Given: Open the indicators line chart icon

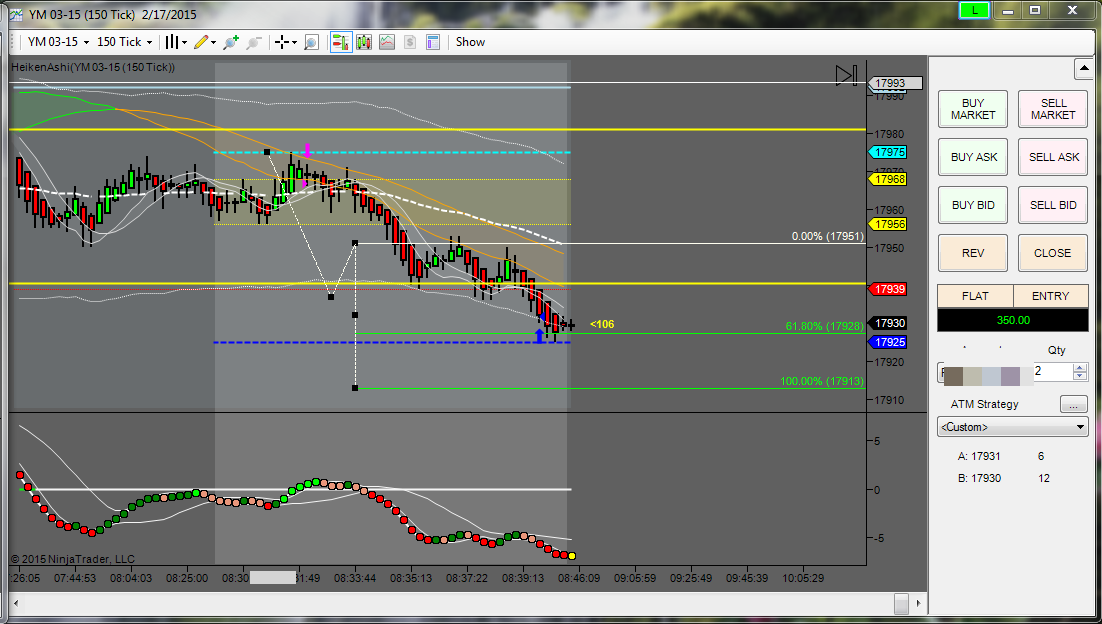Looking at the screenshot, I should (x=387, y=42).
